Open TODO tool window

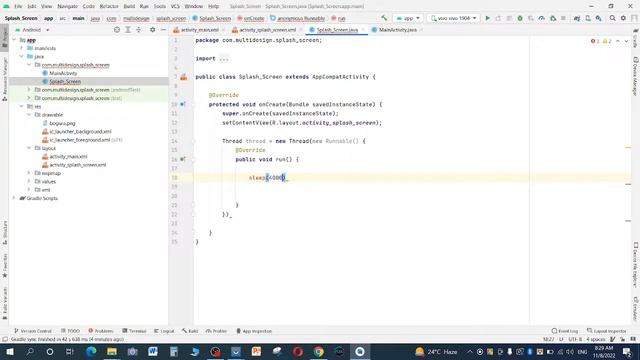(x=70, y=331)
